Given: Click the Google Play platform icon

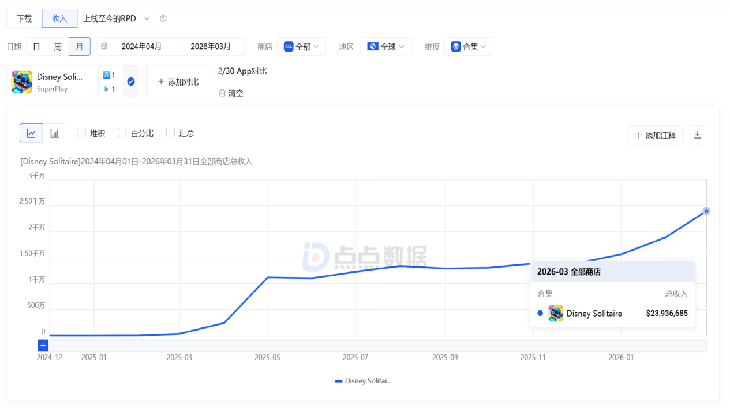Looking at the screenshot, I should click(x=107, y=89).
